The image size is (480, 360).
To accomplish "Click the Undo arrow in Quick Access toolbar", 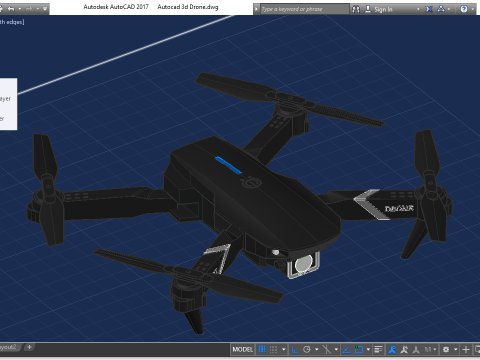I will coord(11,9).
